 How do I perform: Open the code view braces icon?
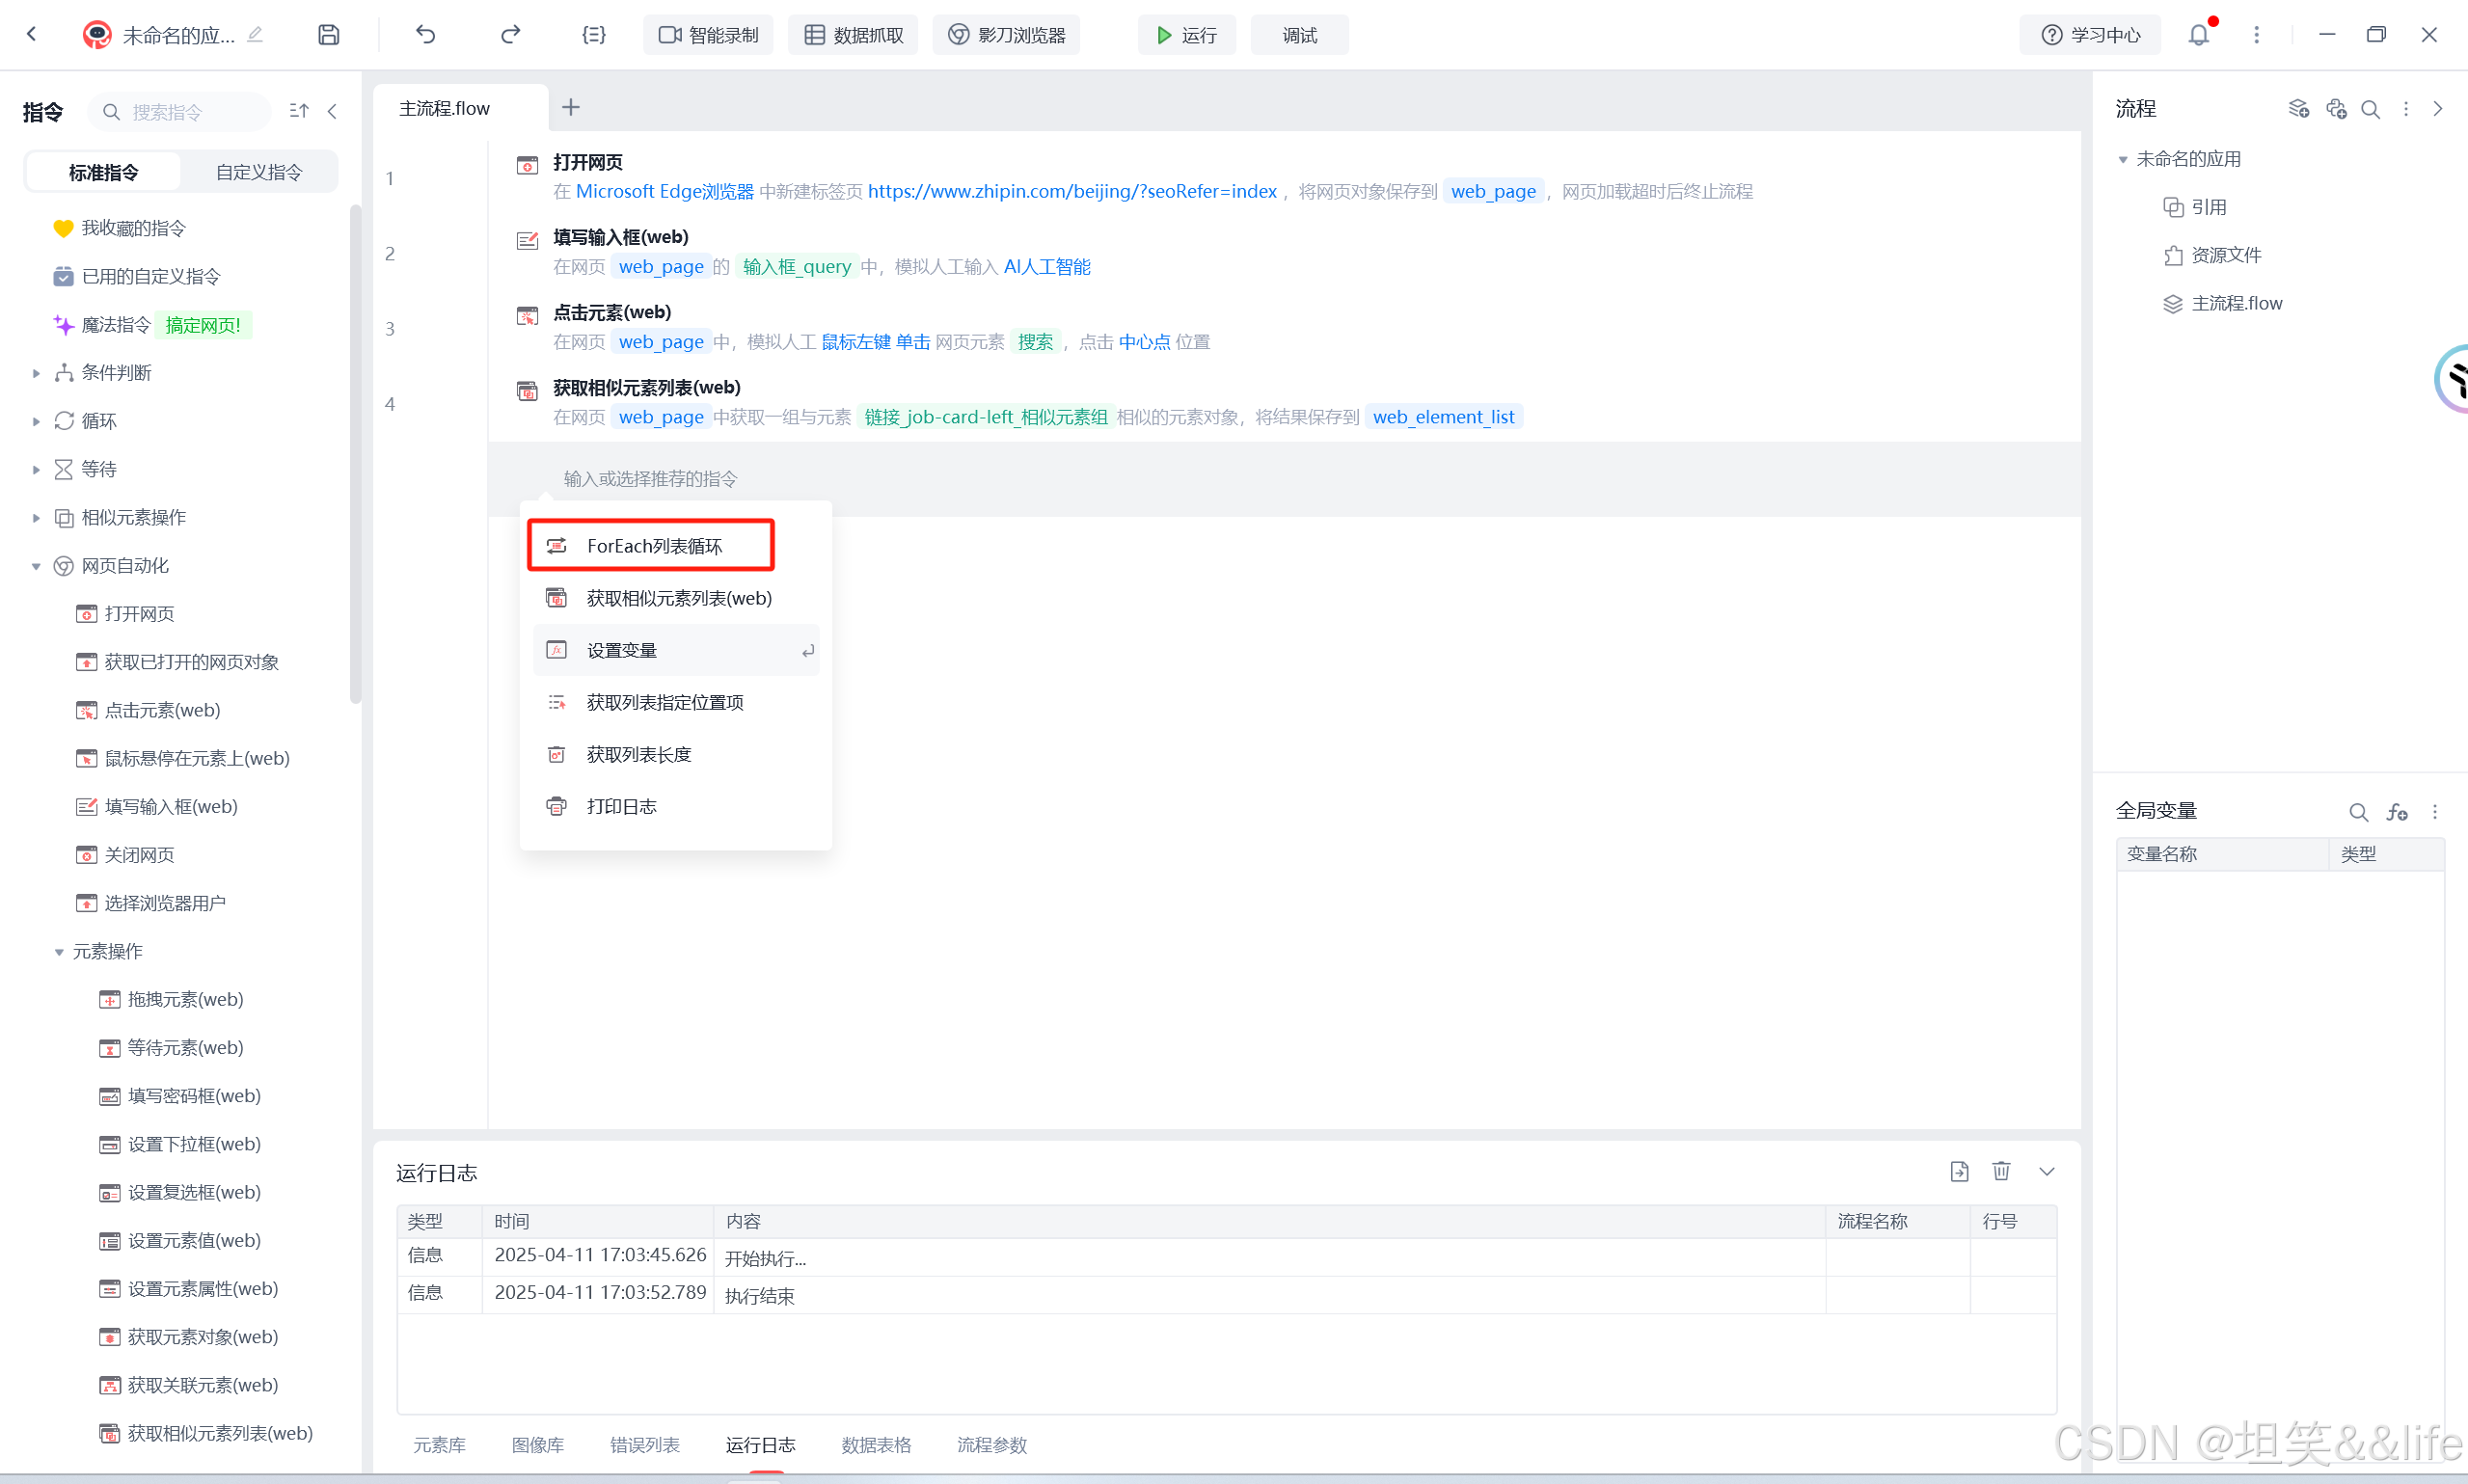click(x=594, y=35)
